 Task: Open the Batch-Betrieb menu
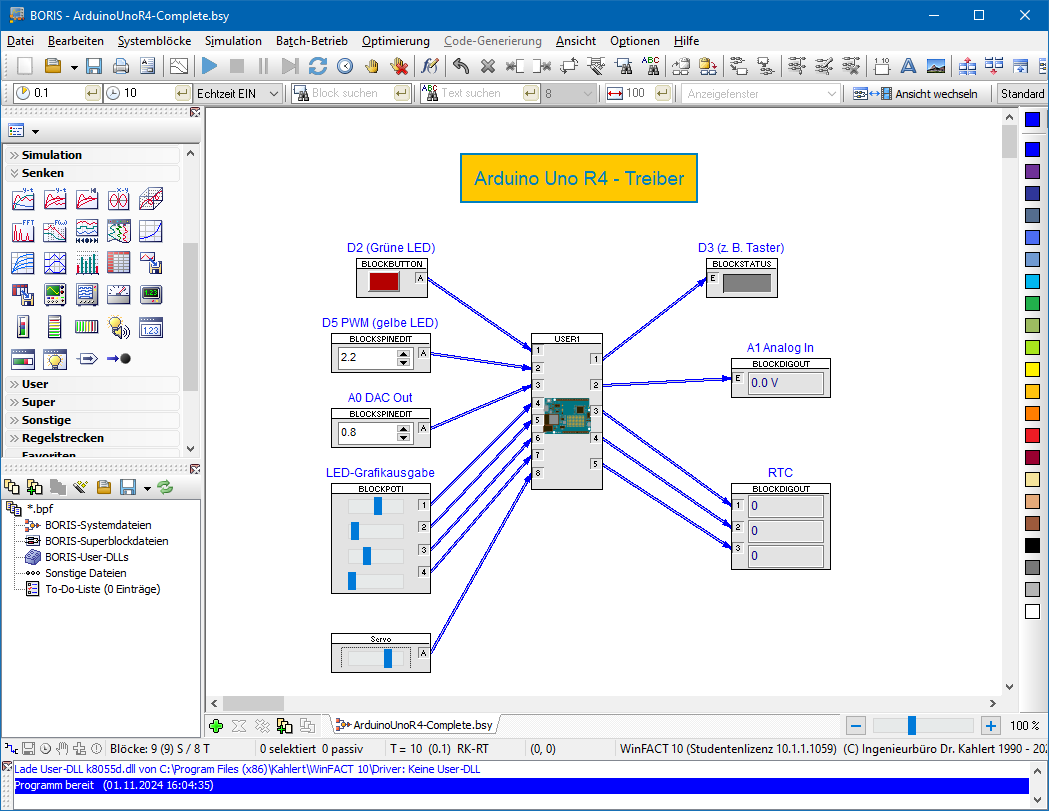pos(312,41)
